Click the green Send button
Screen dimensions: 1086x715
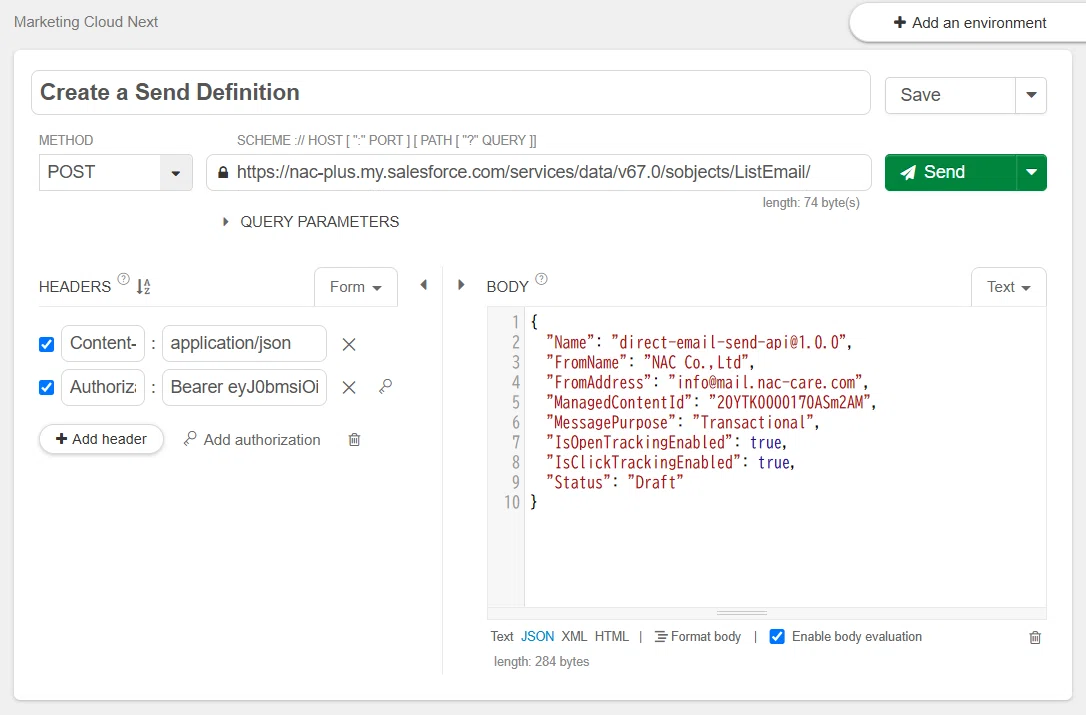pyautogui.click(x=950, y=173)
